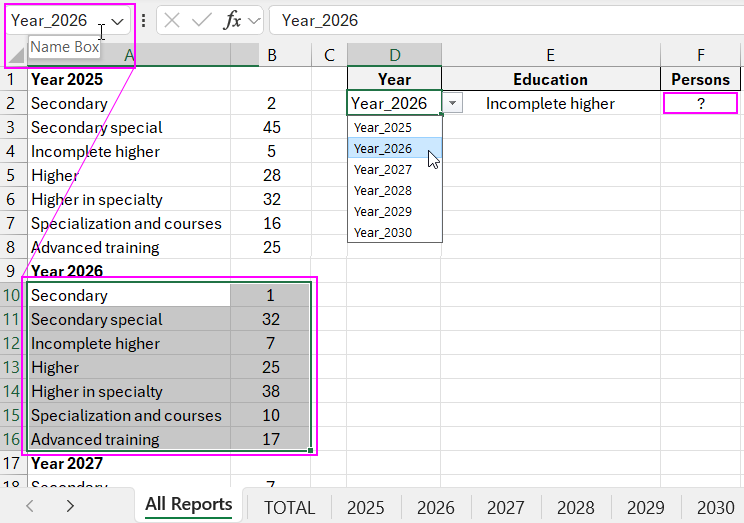The height and width of the screenshot is (523, 744).
Task: Open the 2025 sheet tab
Action: click(366, 508)
